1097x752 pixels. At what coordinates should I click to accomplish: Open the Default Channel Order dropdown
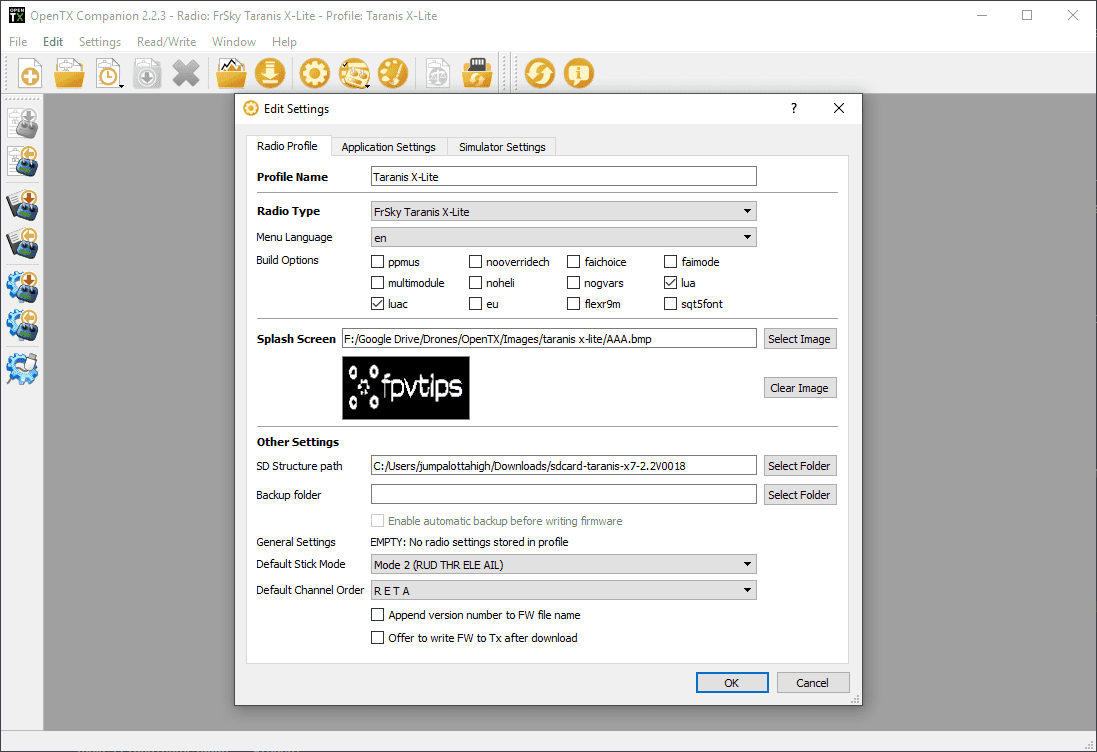coord(563,590)
